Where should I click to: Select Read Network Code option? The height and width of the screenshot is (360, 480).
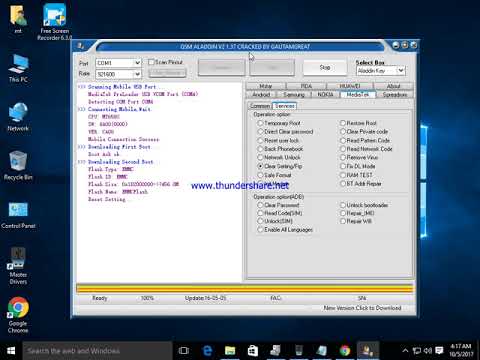[x=343, y=149]
